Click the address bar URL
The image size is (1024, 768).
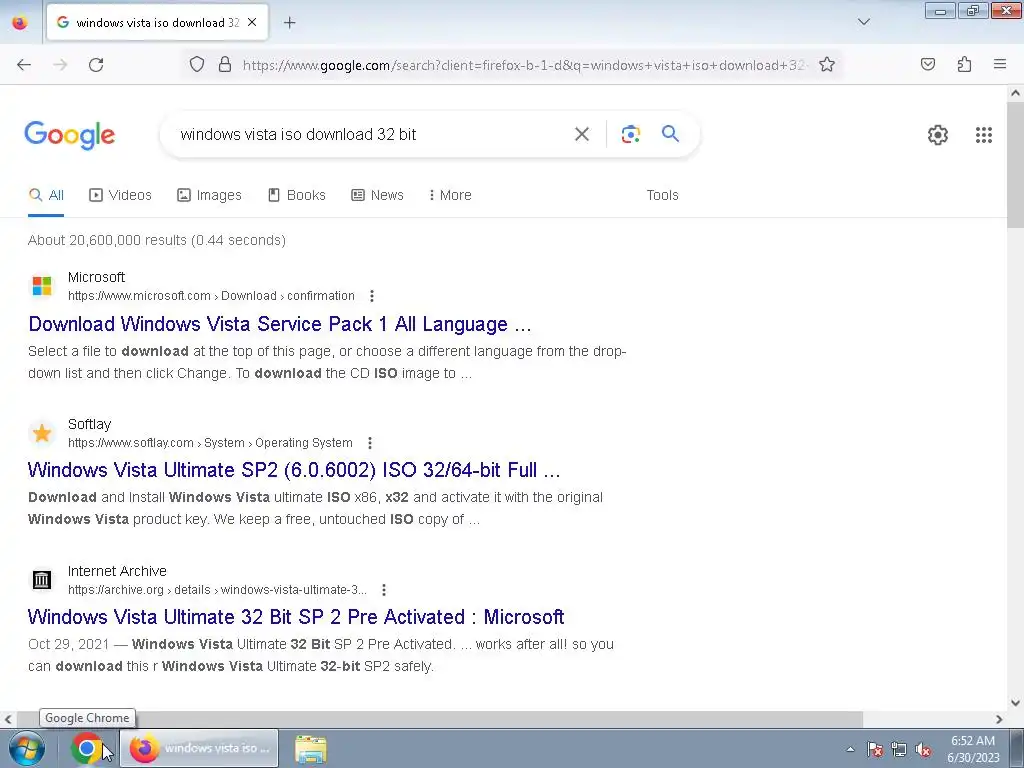coord(526,65)
